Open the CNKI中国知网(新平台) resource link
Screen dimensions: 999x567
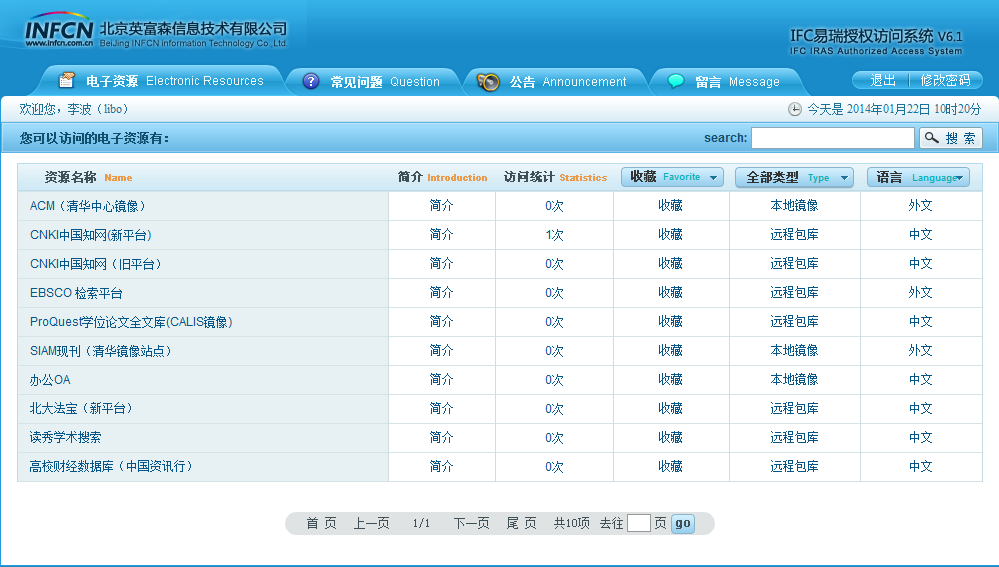point(91,235)
